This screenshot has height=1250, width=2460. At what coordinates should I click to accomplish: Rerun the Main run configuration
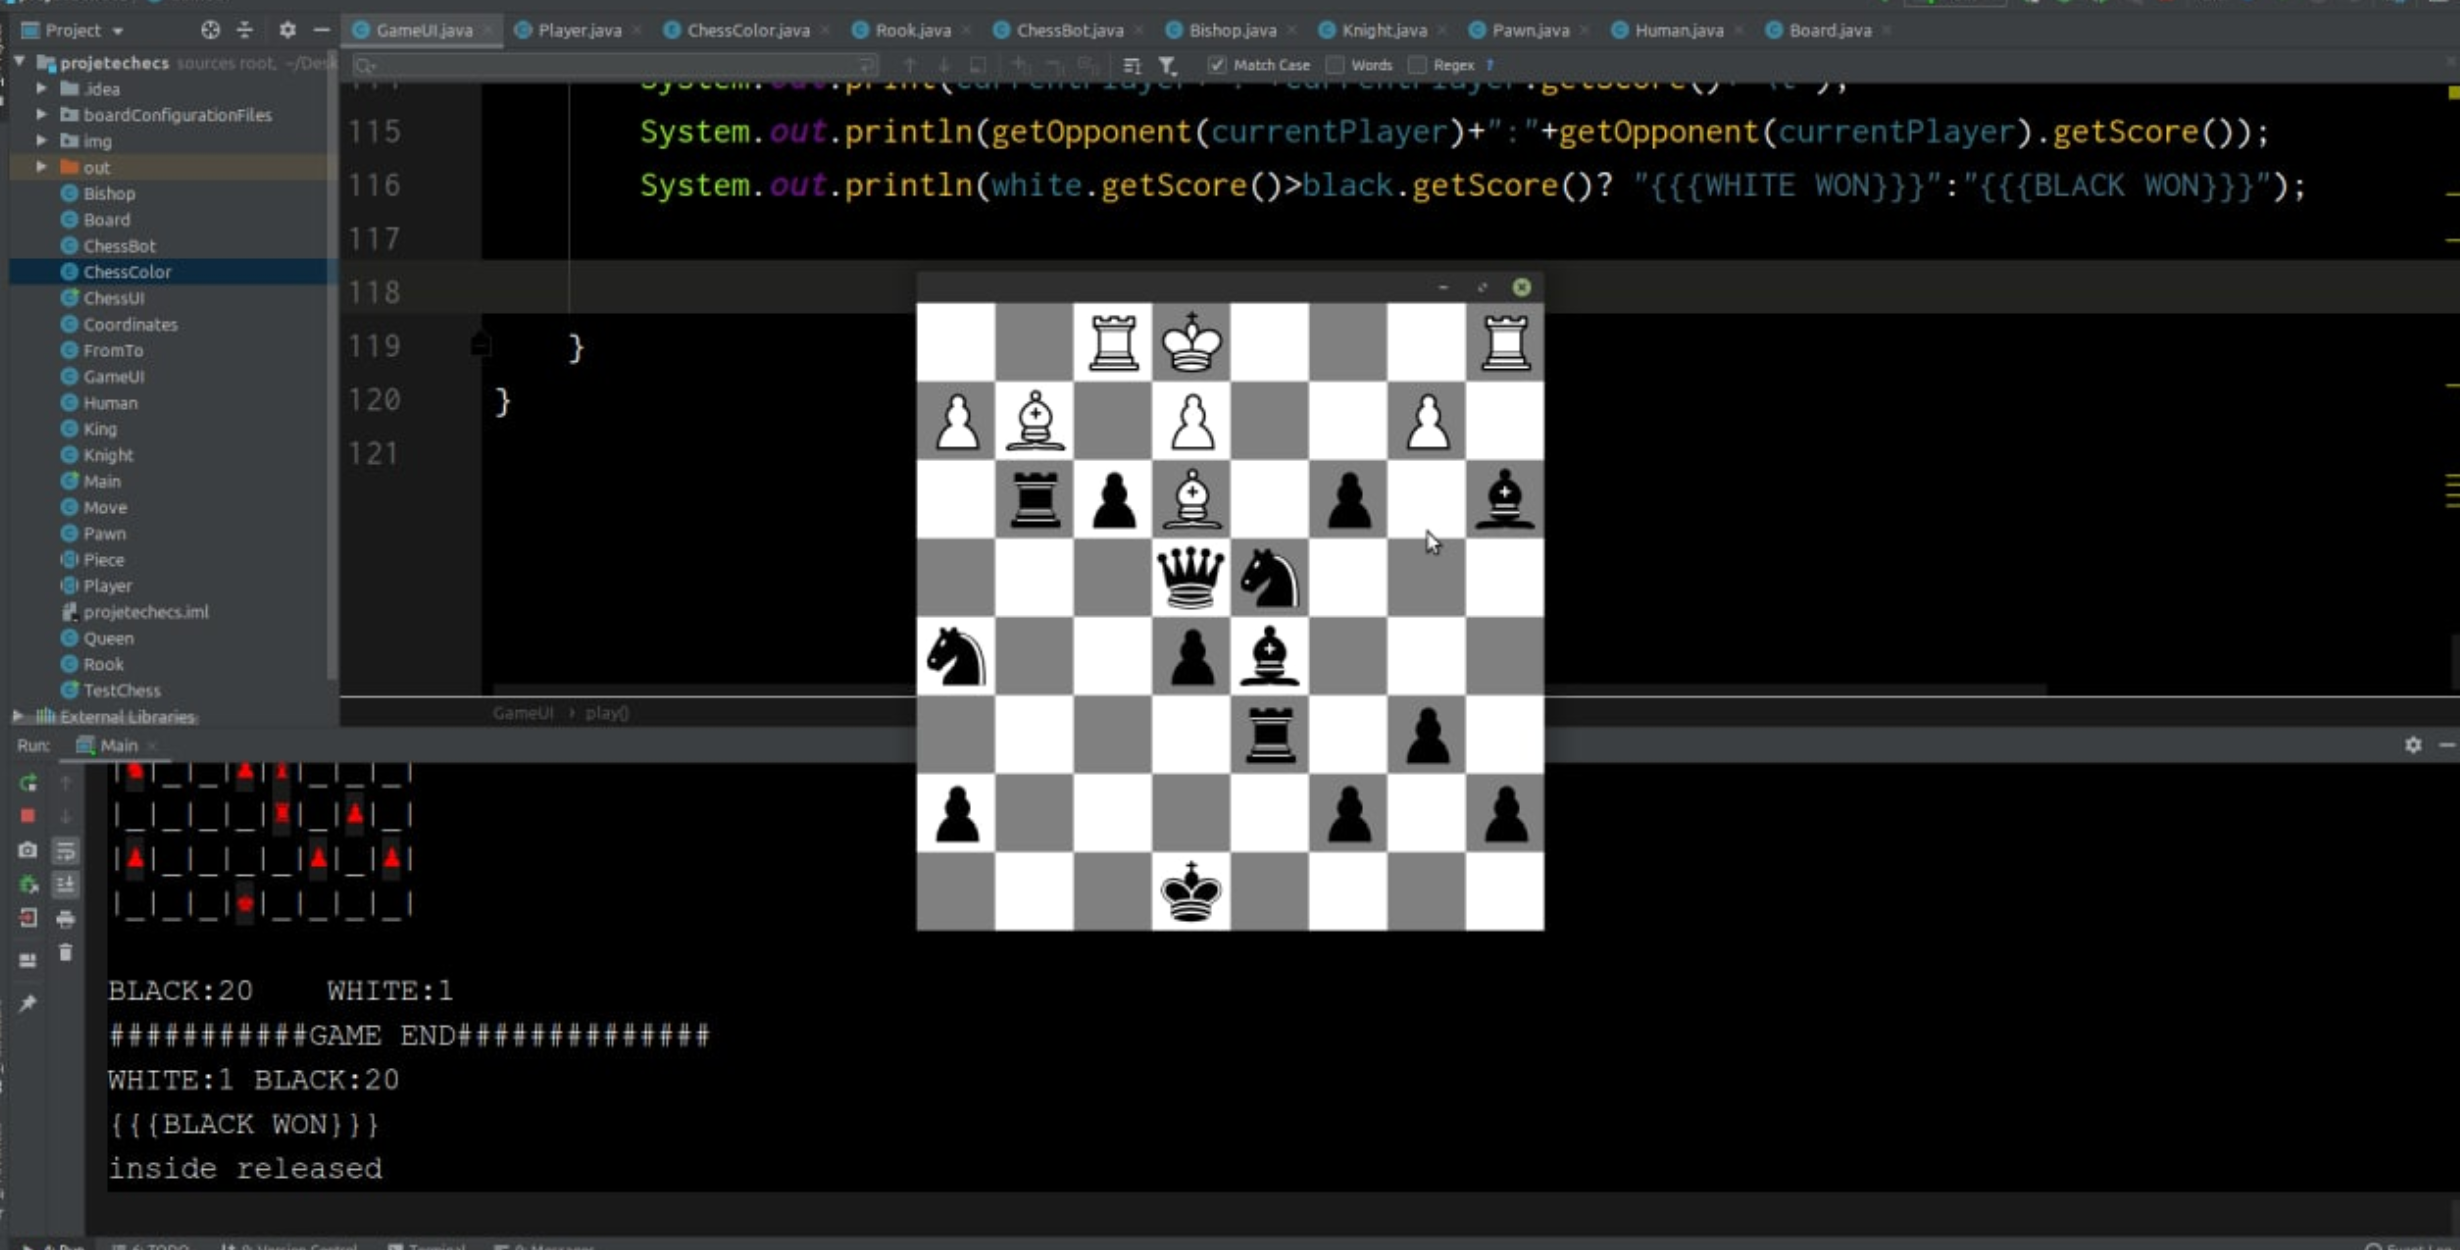pos(28,783)
